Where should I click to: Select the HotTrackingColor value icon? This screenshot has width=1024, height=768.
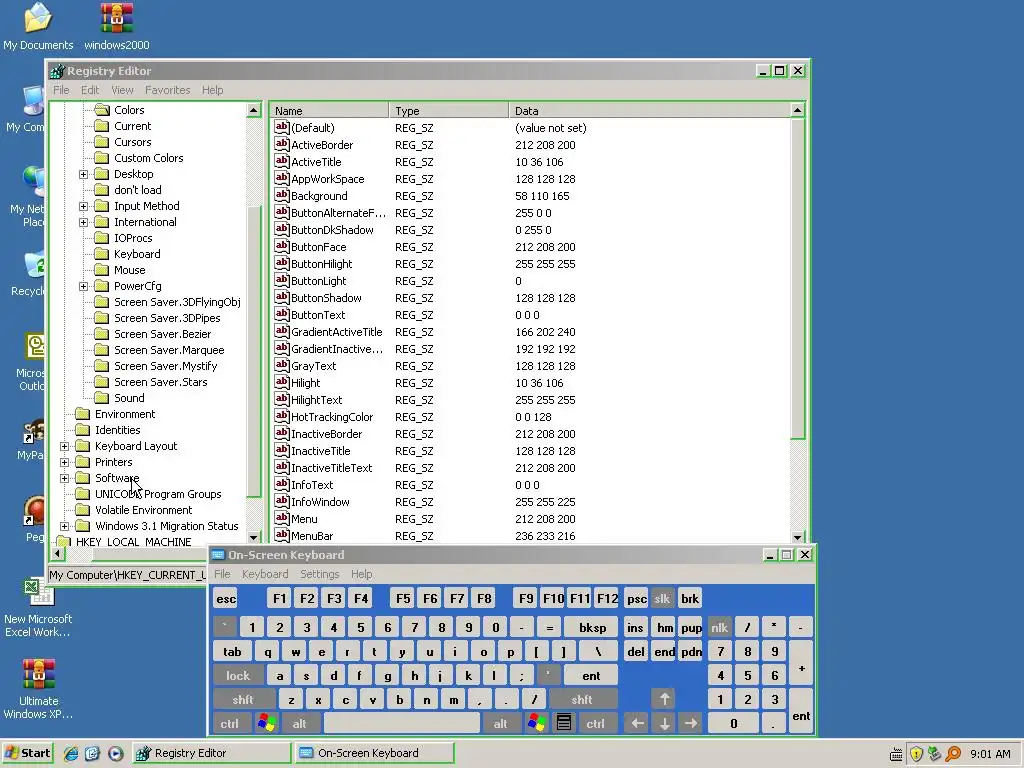(x=281, y=416)
